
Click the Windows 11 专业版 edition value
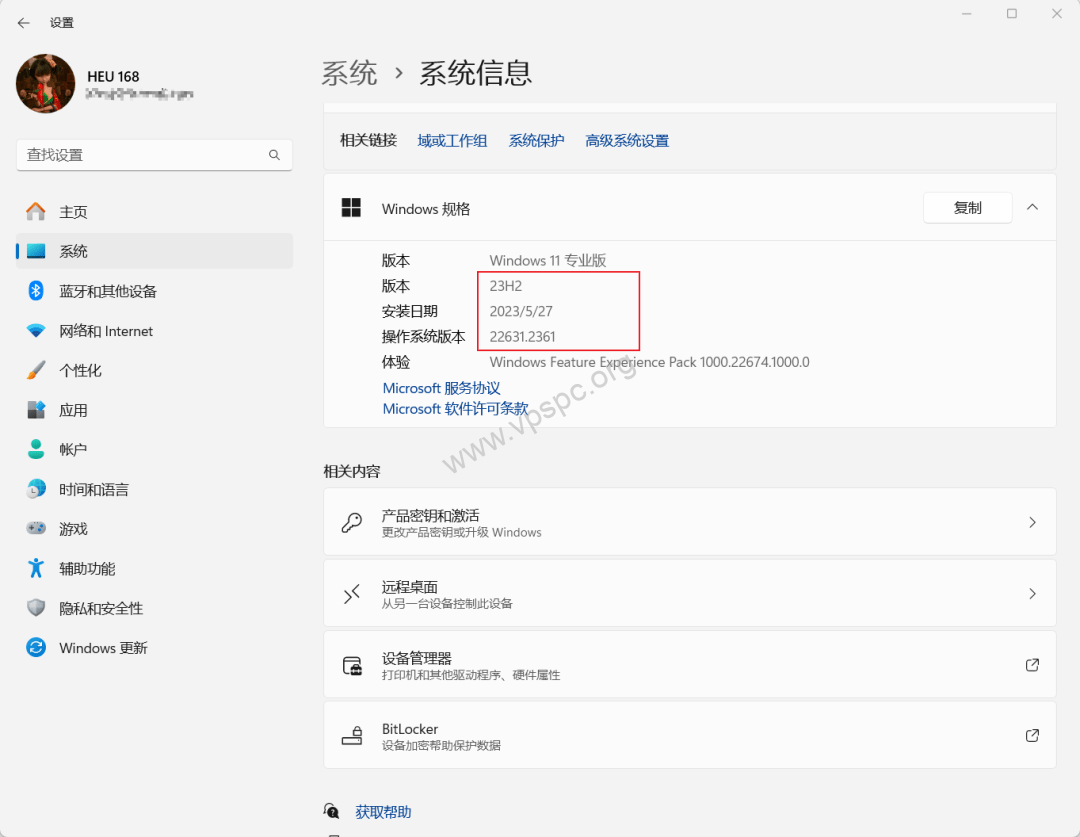[548, 260]
